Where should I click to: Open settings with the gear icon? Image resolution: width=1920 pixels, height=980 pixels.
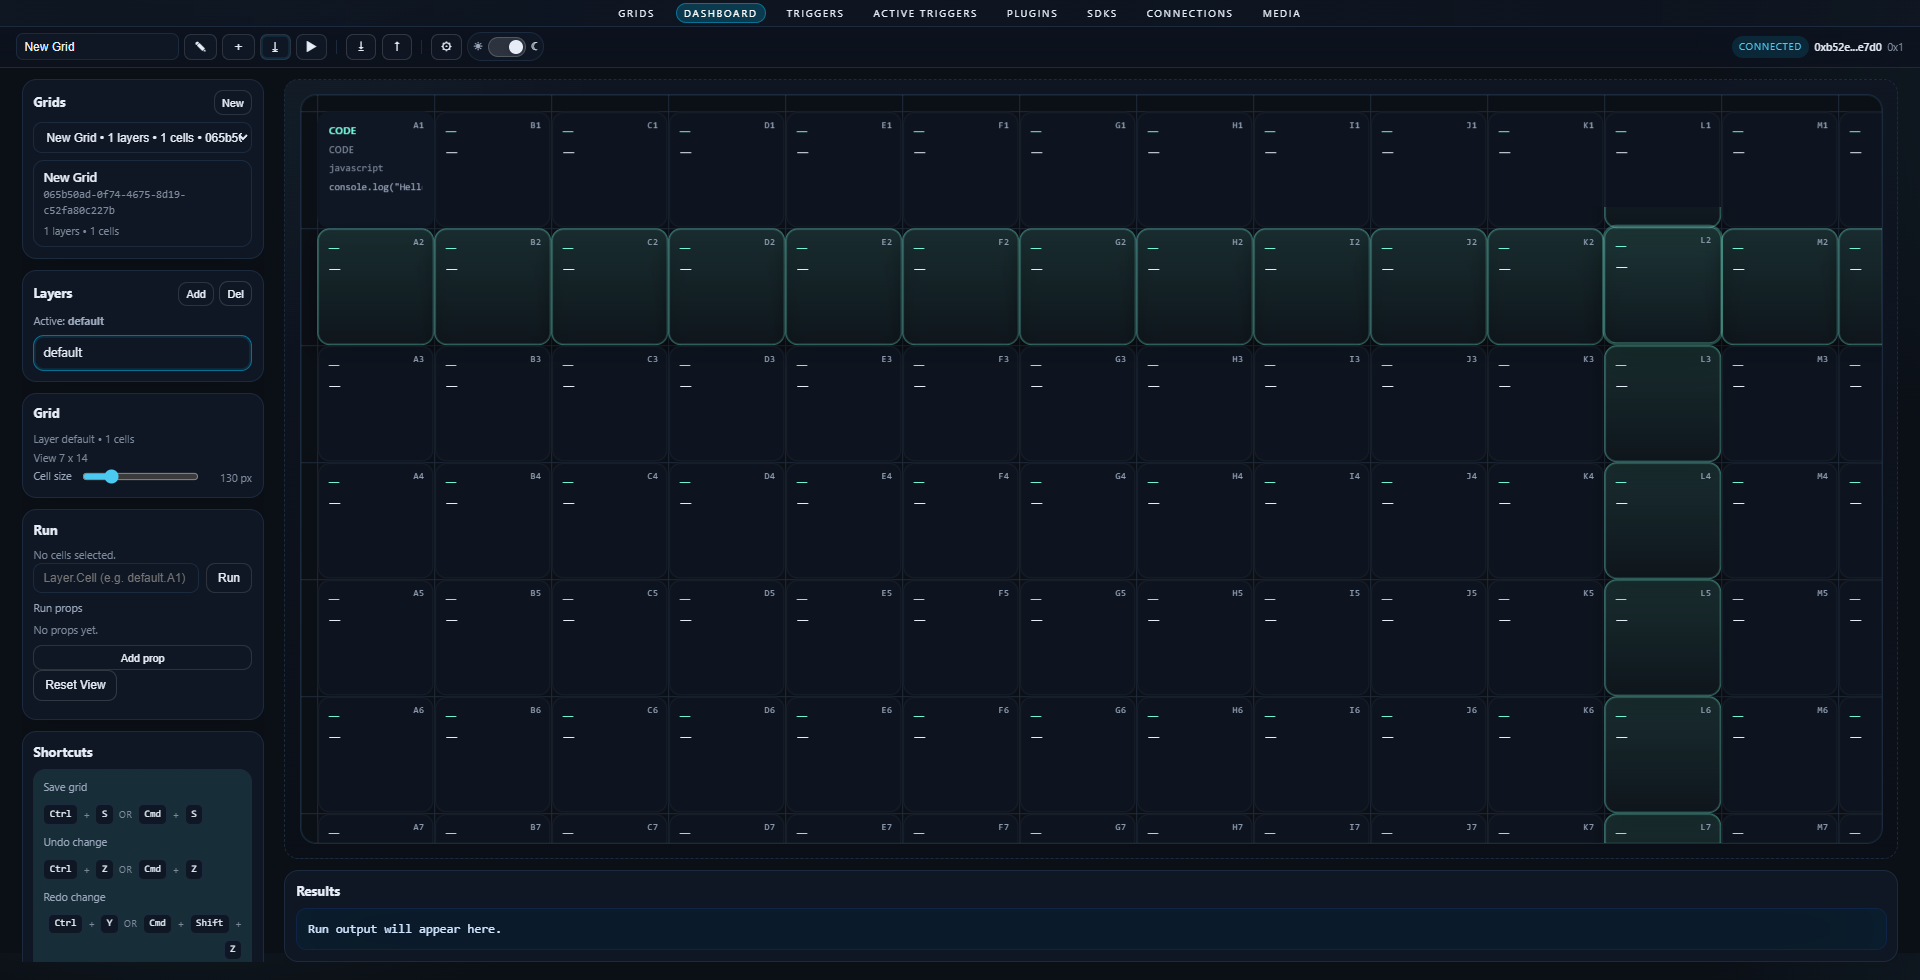point(446,47)
